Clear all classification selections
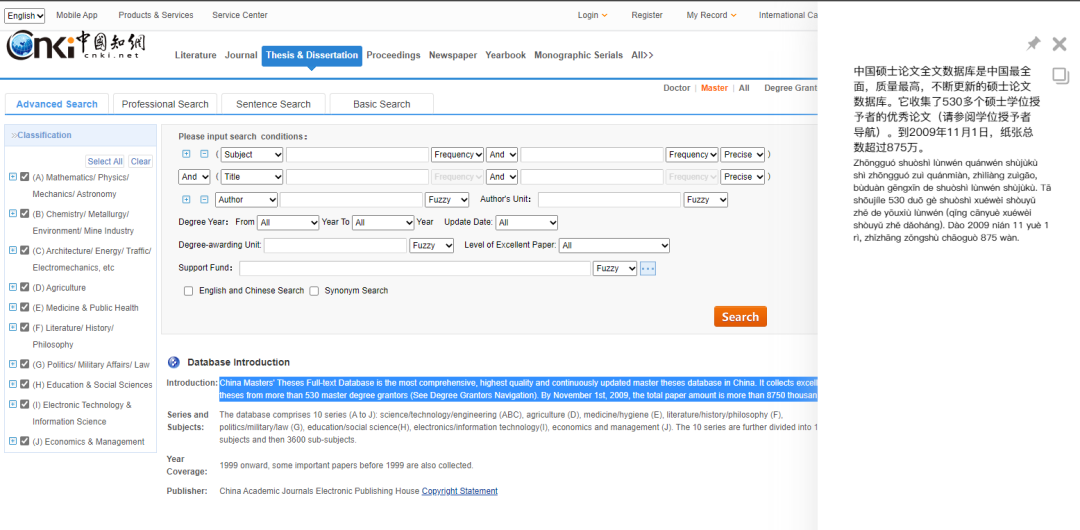The image size is (1080, 530). click(x=141, y=161)
